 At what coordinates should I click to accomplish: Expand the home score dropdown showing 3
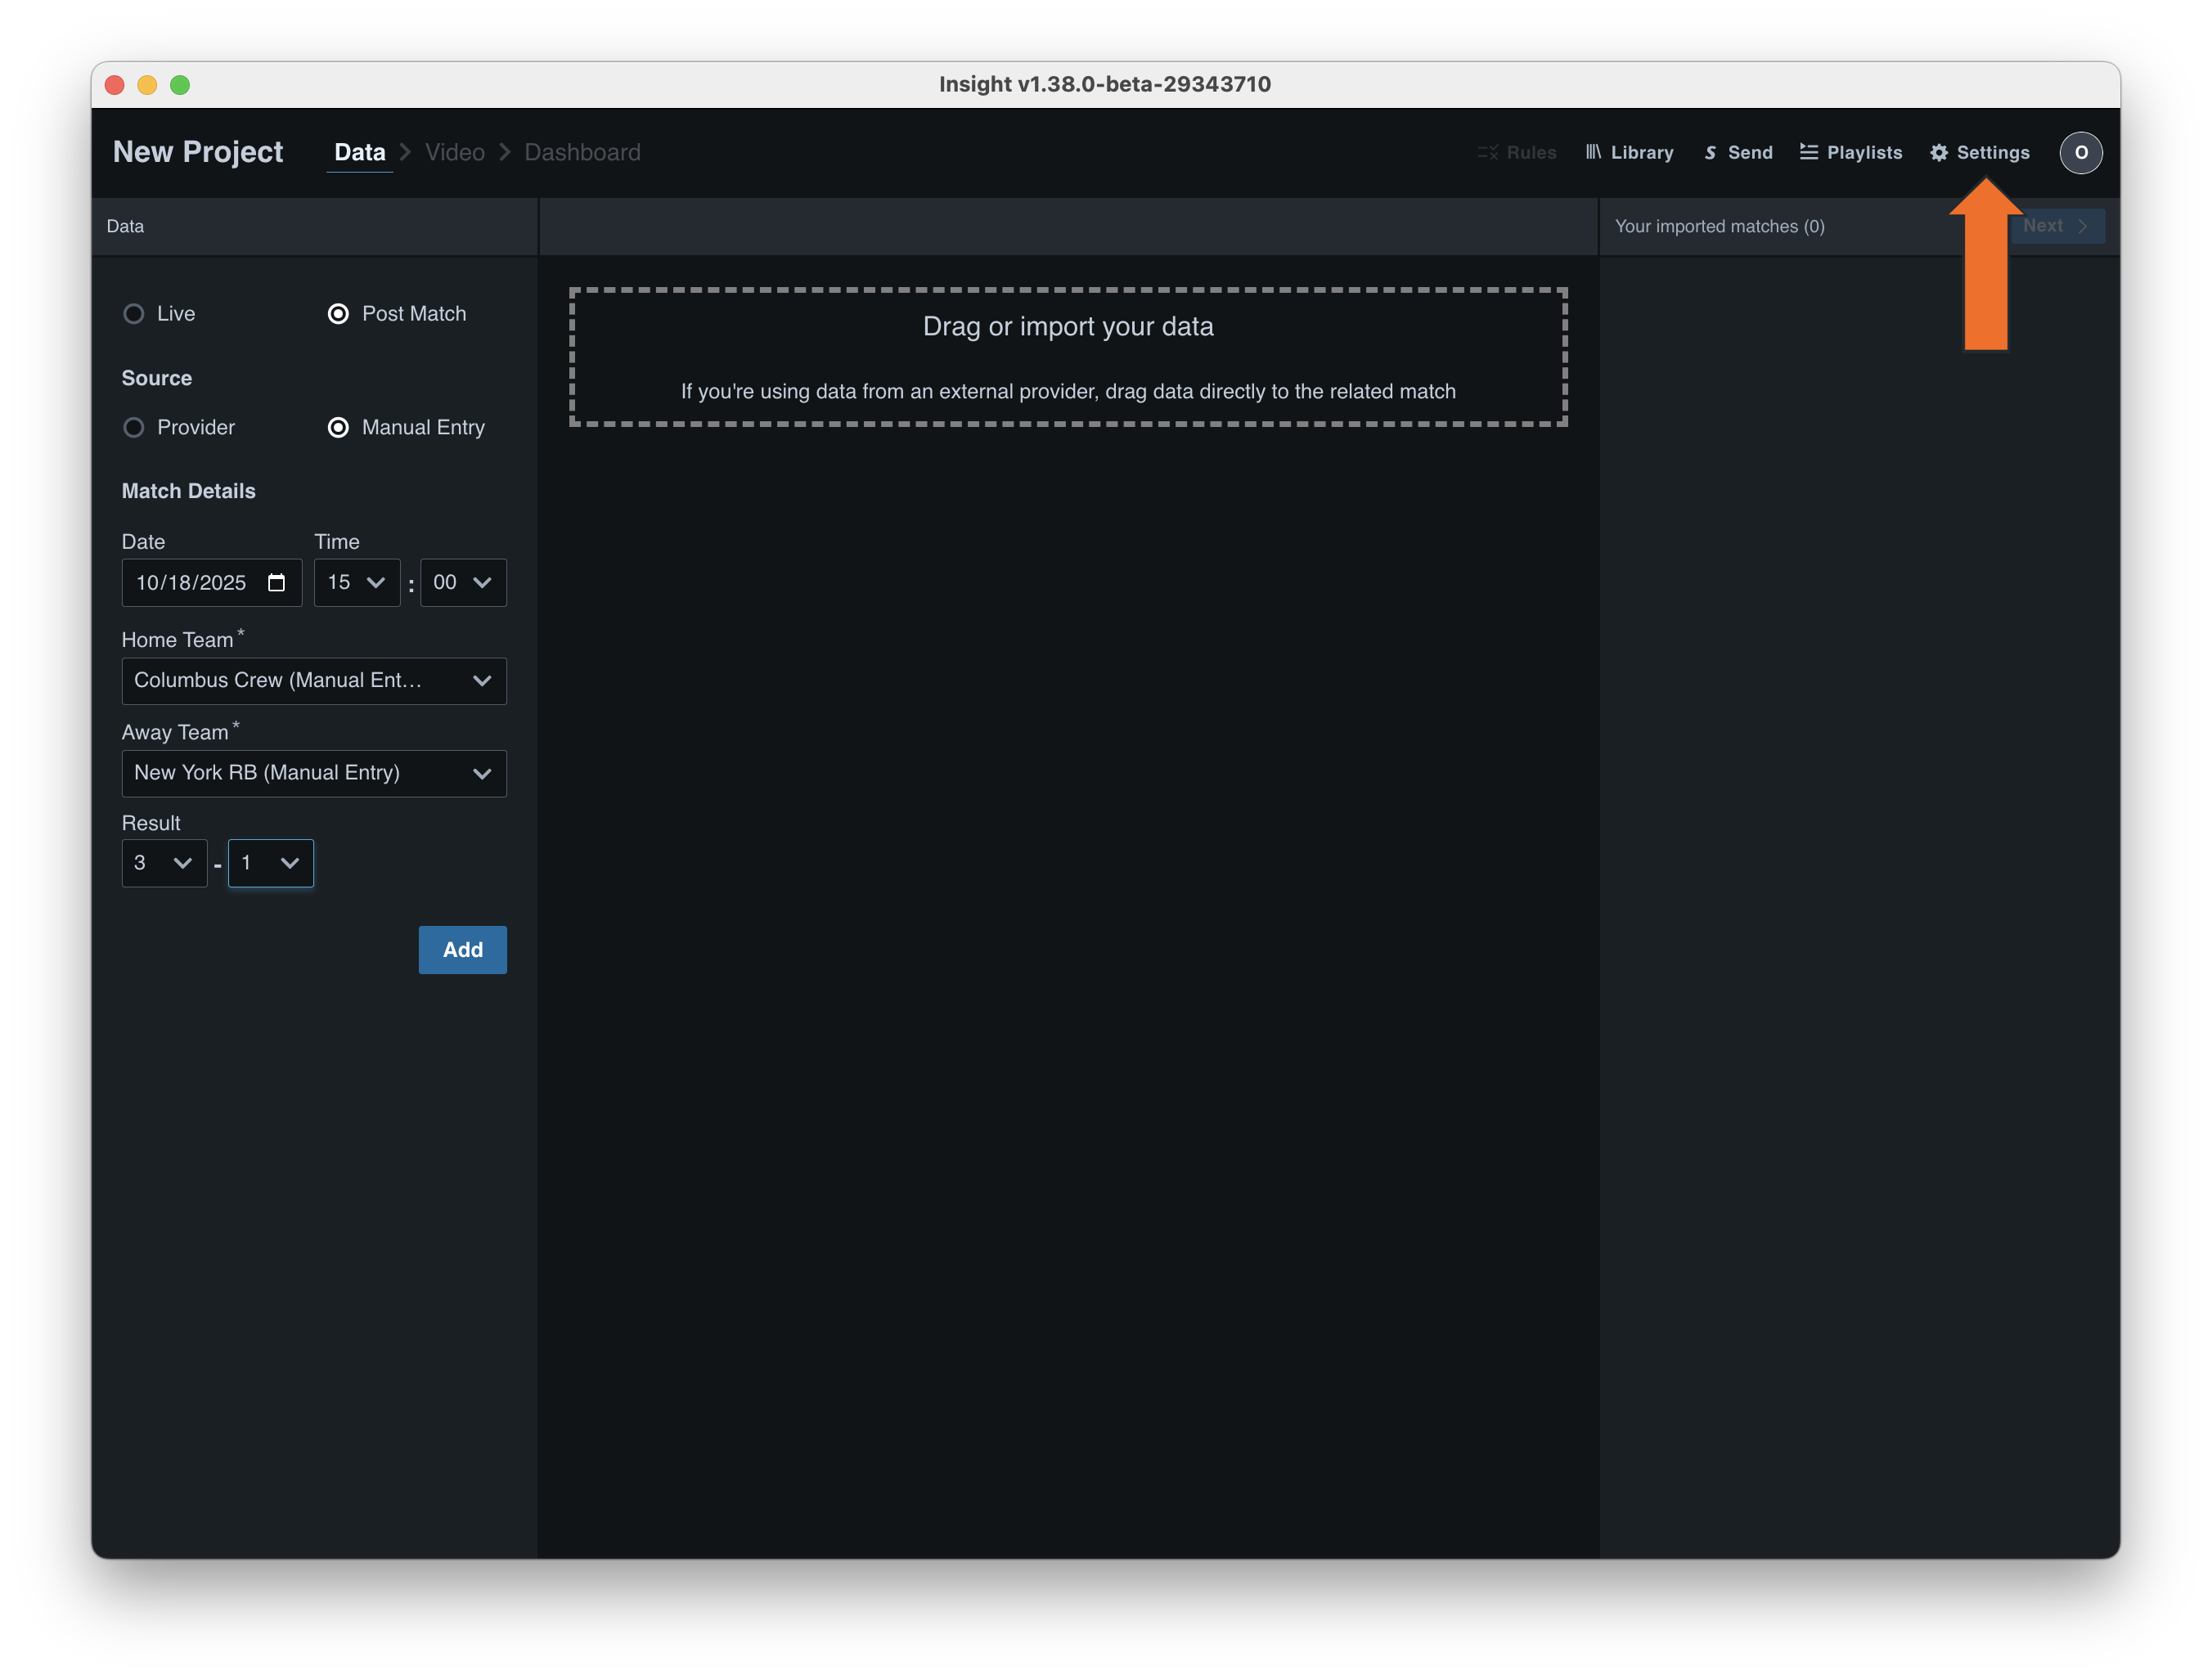[x=164, y=863]
